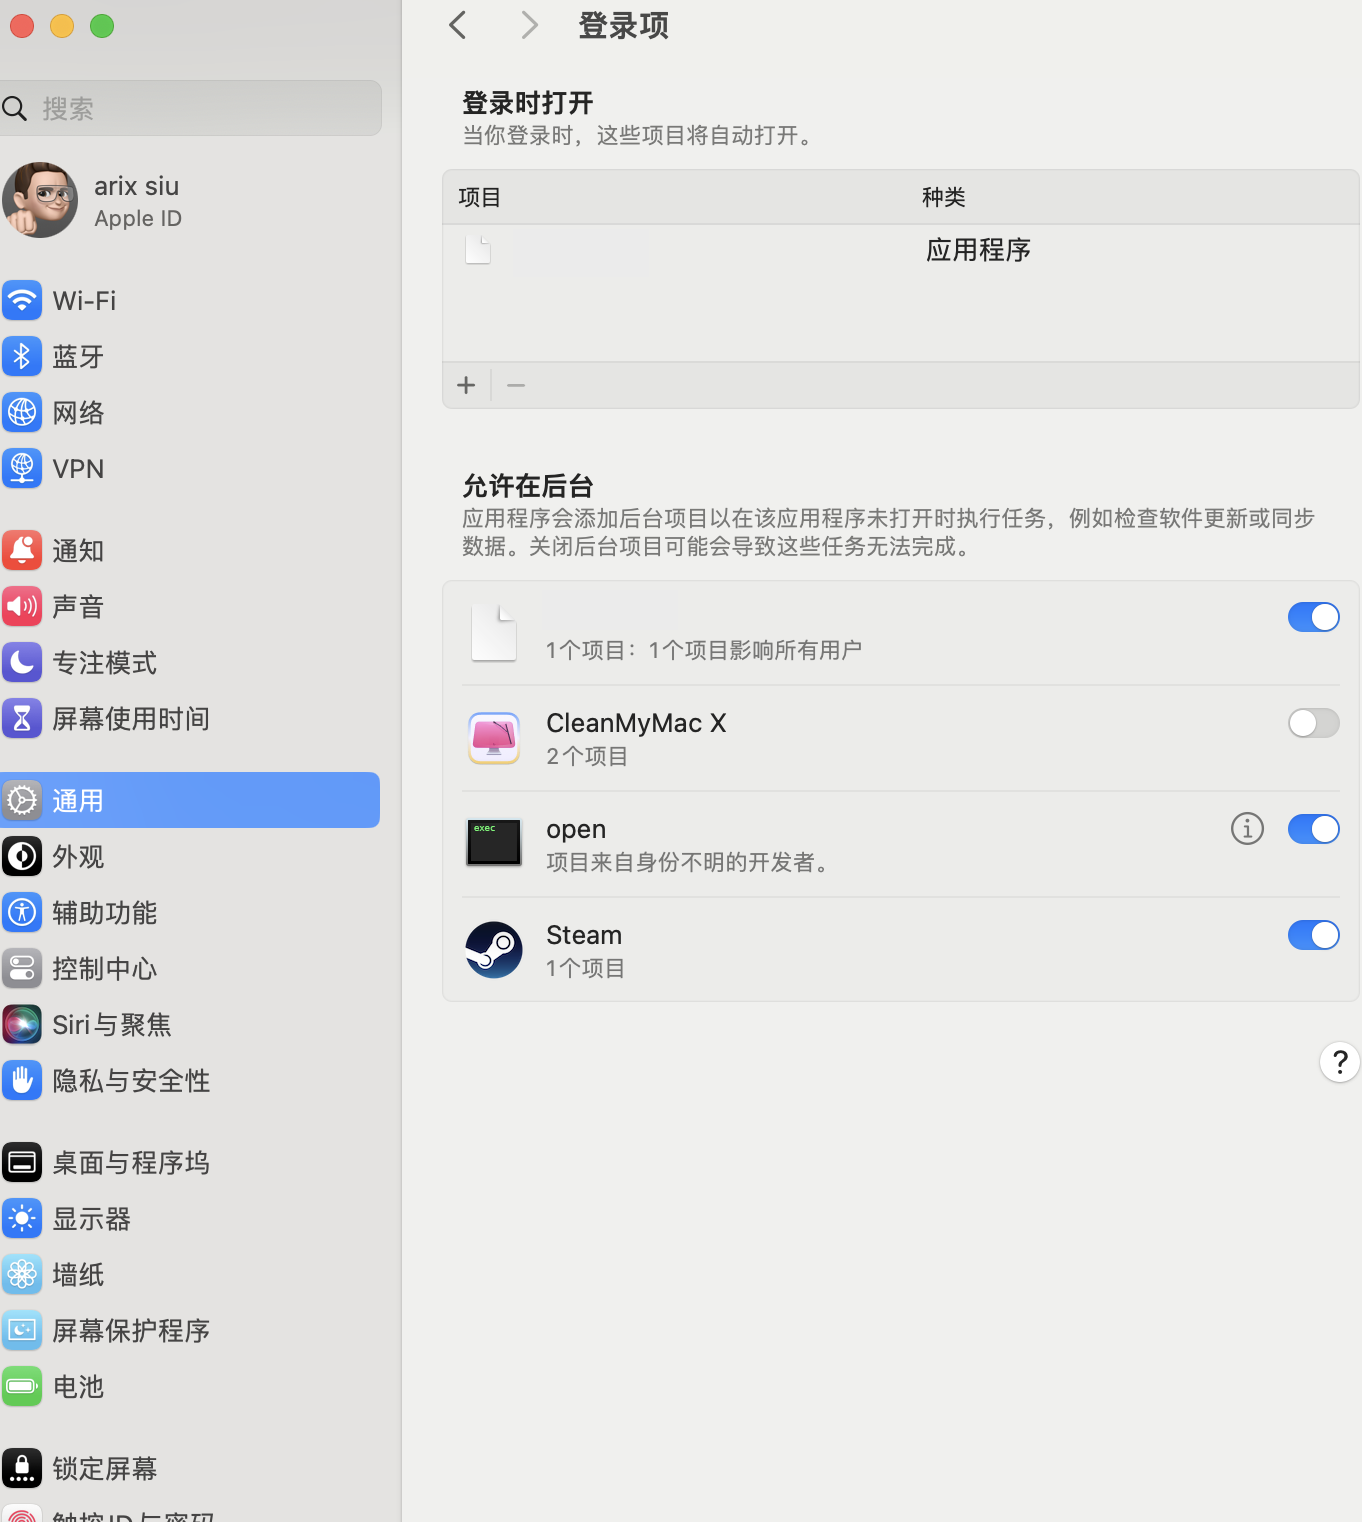Open 专注模式 moon icon

point(22,662)
